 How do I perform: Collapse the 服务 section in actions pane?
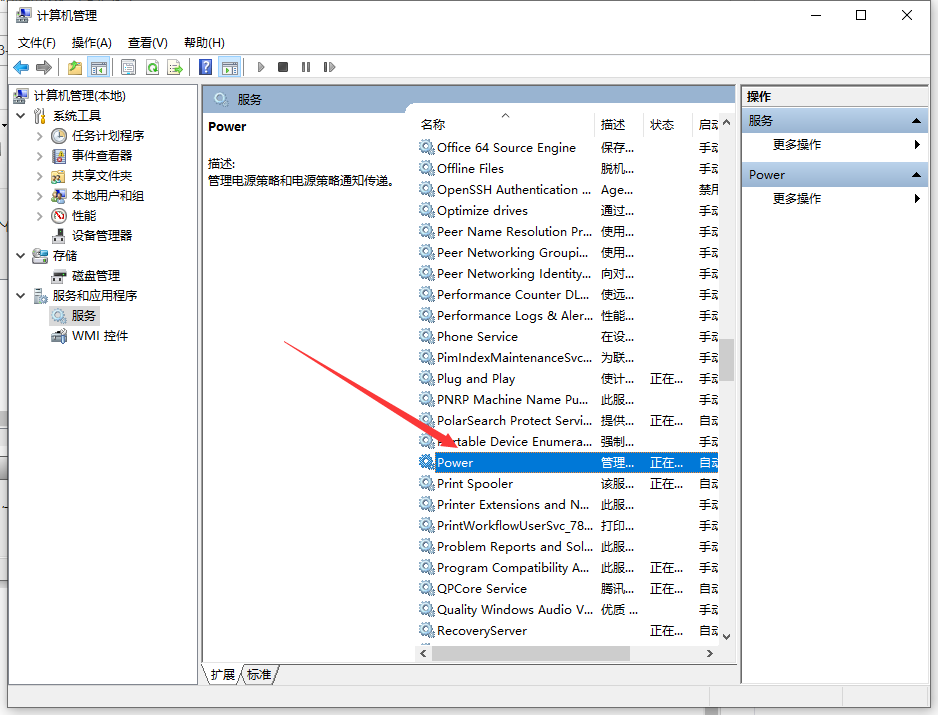point(915,121)
